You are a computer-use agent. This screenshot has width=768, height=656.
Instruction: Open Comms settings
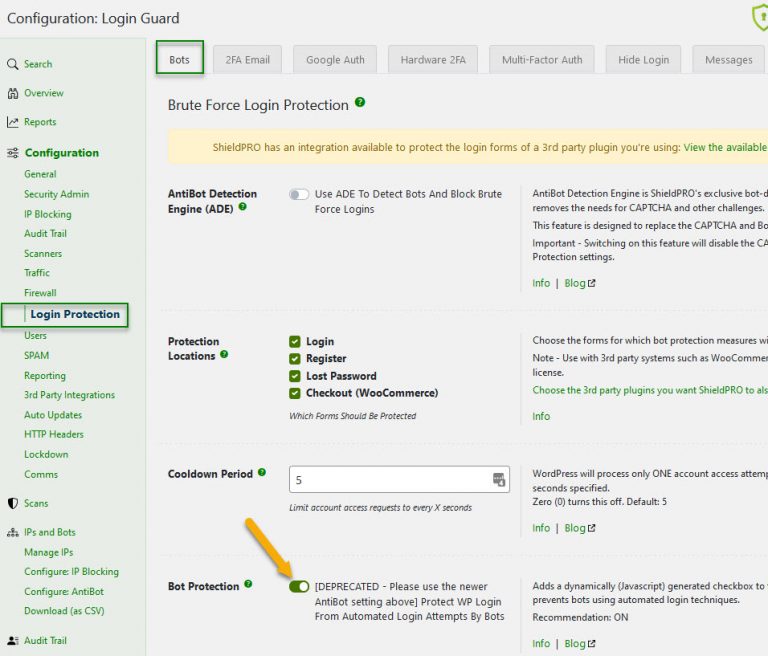click(x=41, y=475)
